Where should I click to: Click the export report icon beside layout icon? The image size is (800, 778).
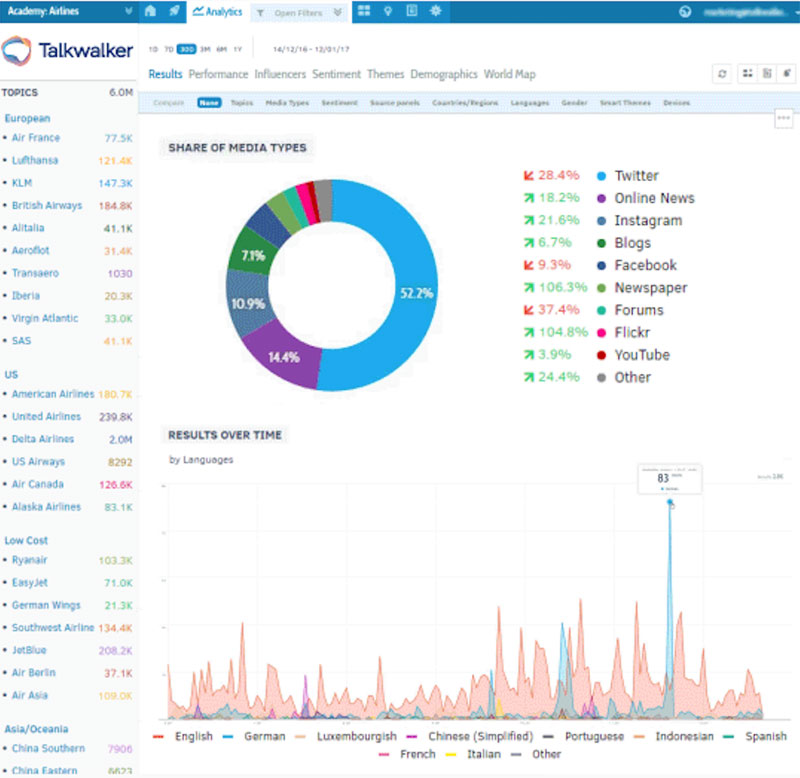tap(767, 73)
